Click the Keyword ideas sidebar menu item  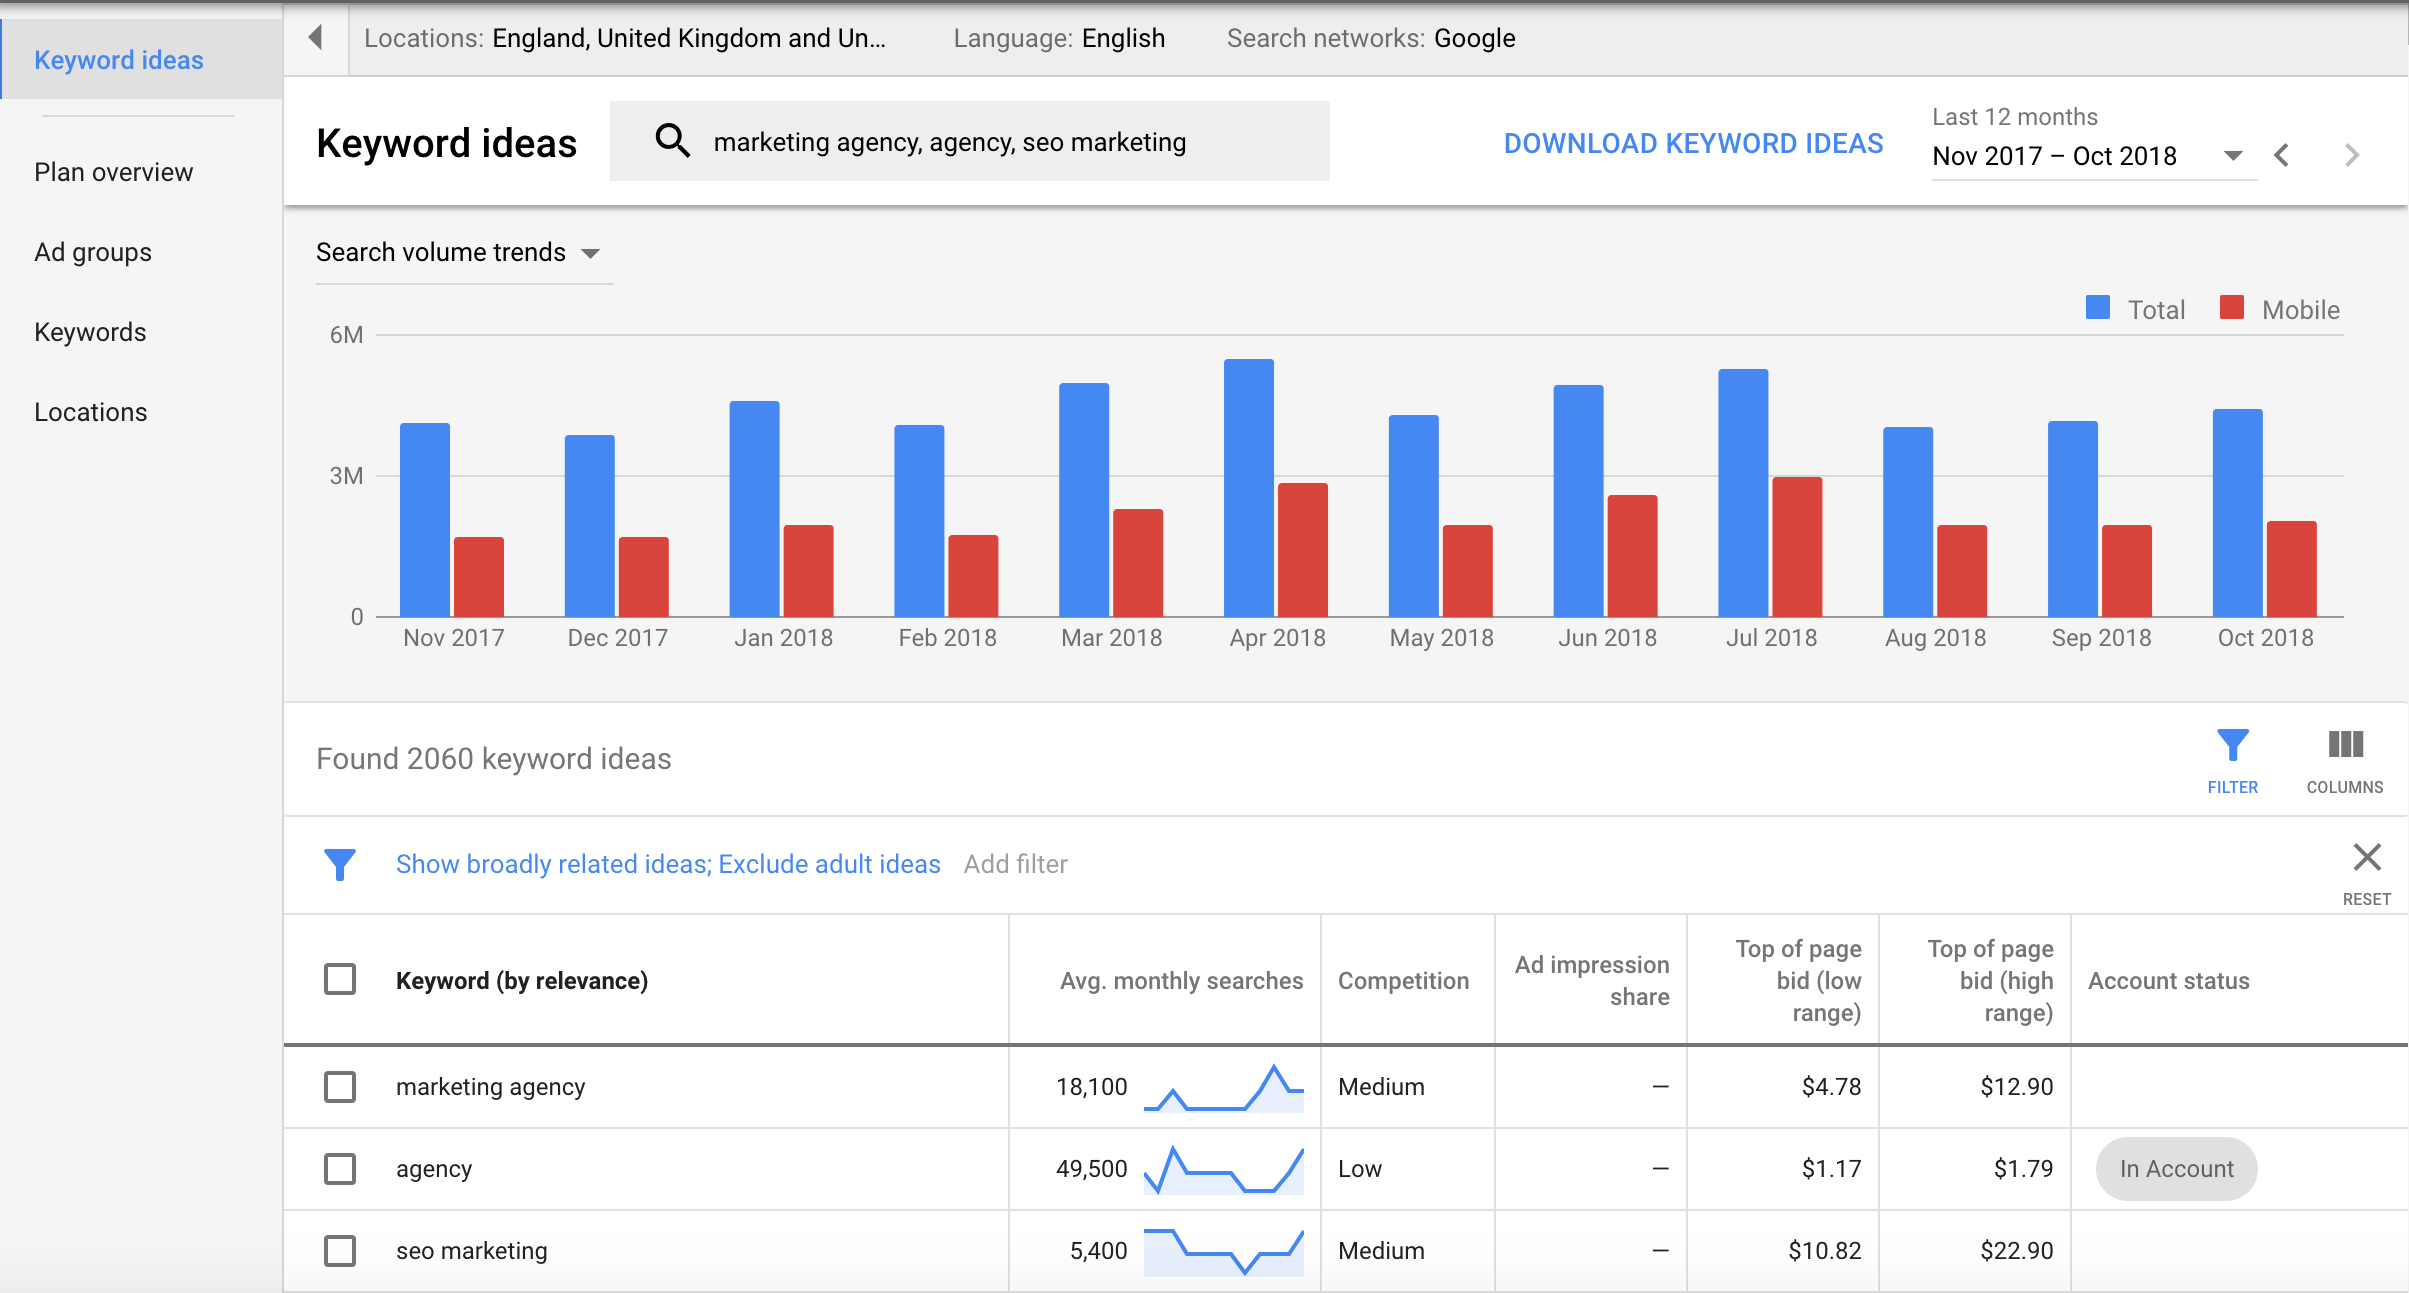pyautogui.click(x=121, y=59)
